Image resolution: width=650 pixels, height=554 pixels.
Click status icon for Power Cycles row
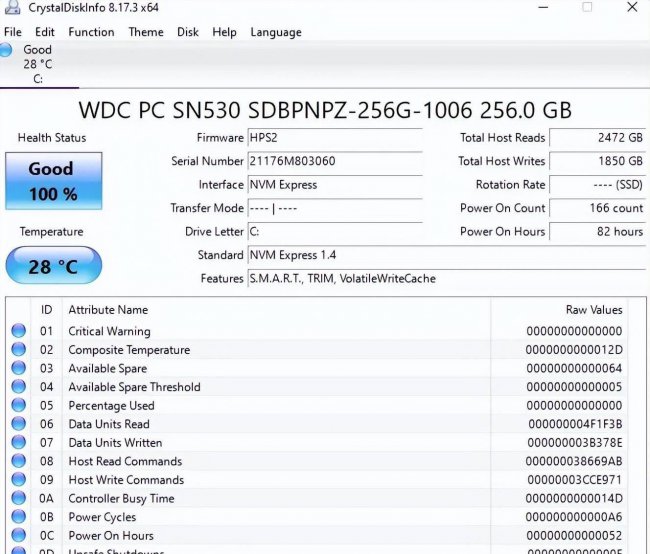[x=18, y=517]
